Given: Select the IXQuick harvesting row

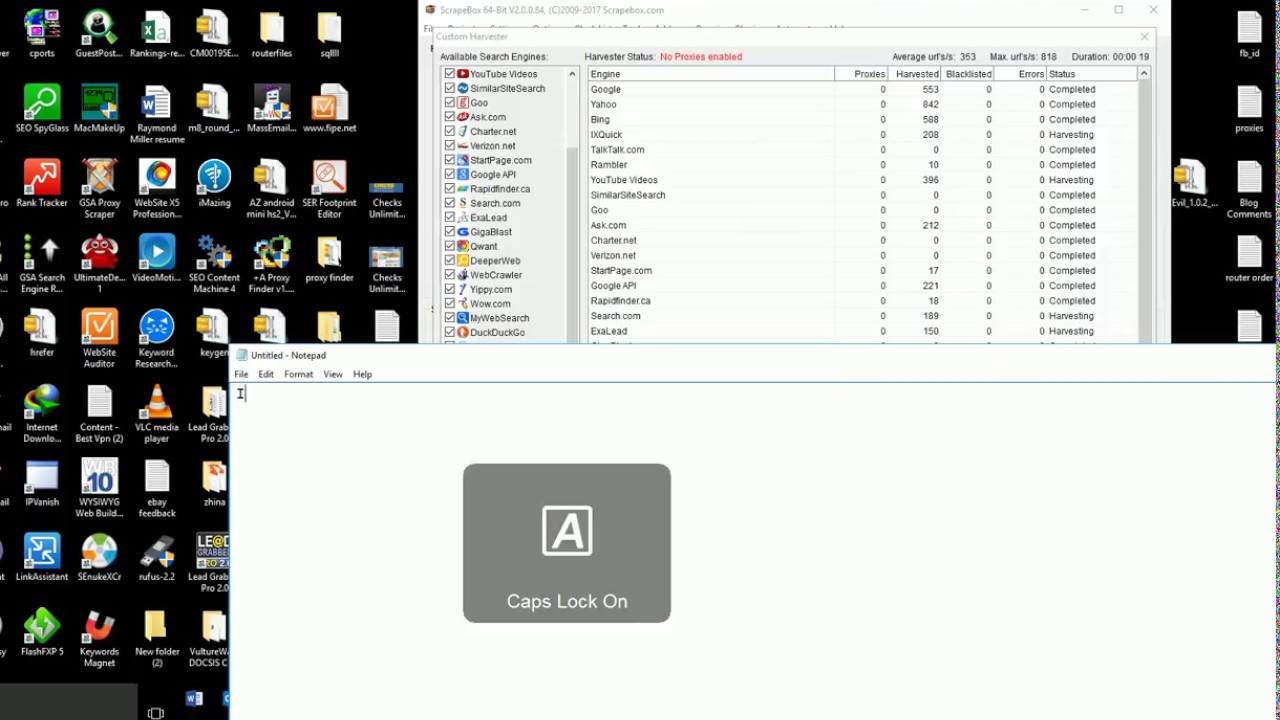Looking at the screenshot, I should 863,134.
